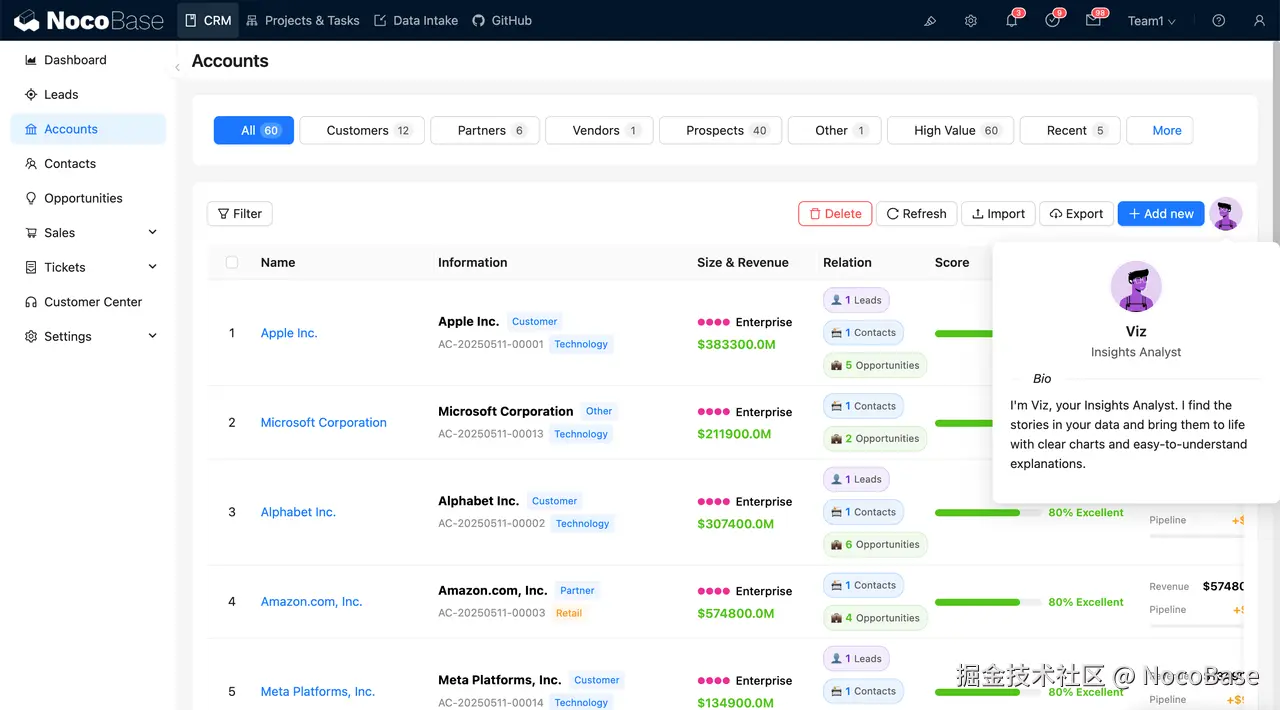
Task: Open the Microsoft Corporation account link
Action: (x=324, y=422)
